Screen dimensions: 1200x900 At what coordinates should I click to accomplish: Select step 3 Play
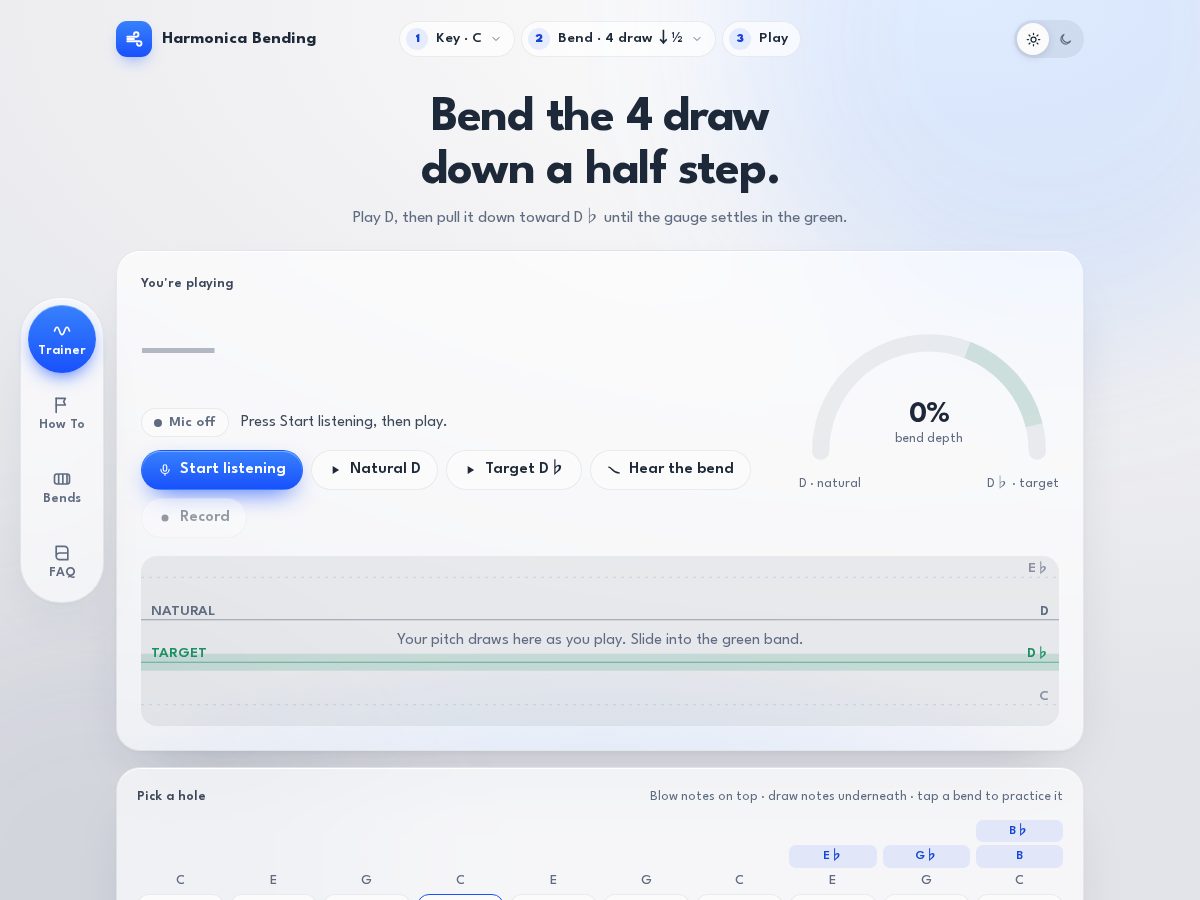click(761, 39)
